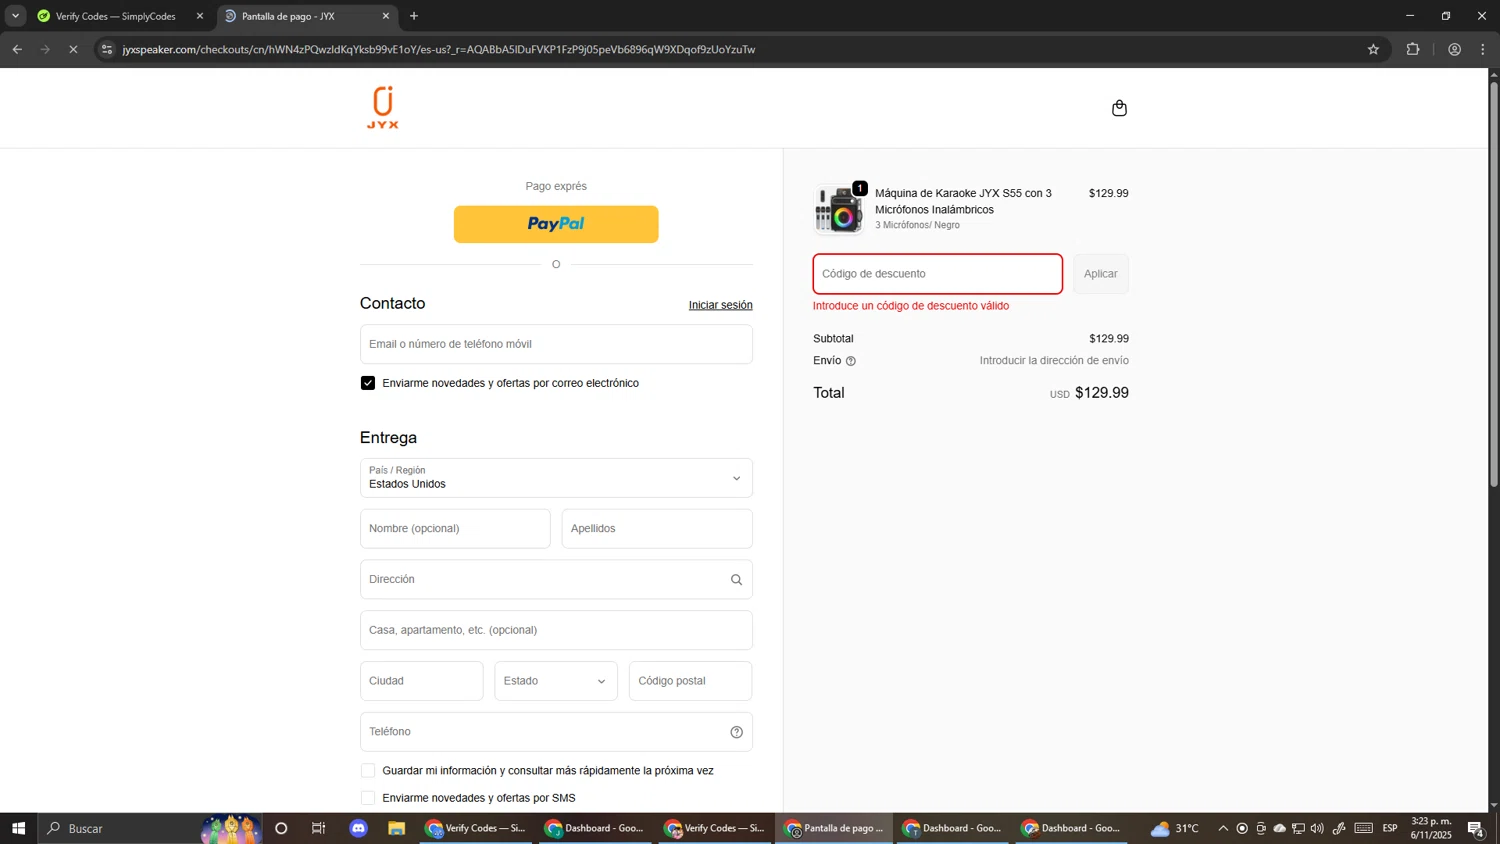Screen dimensions: 1500x844
Task: Focus the Dirección address field
Action: coord(556,580)
